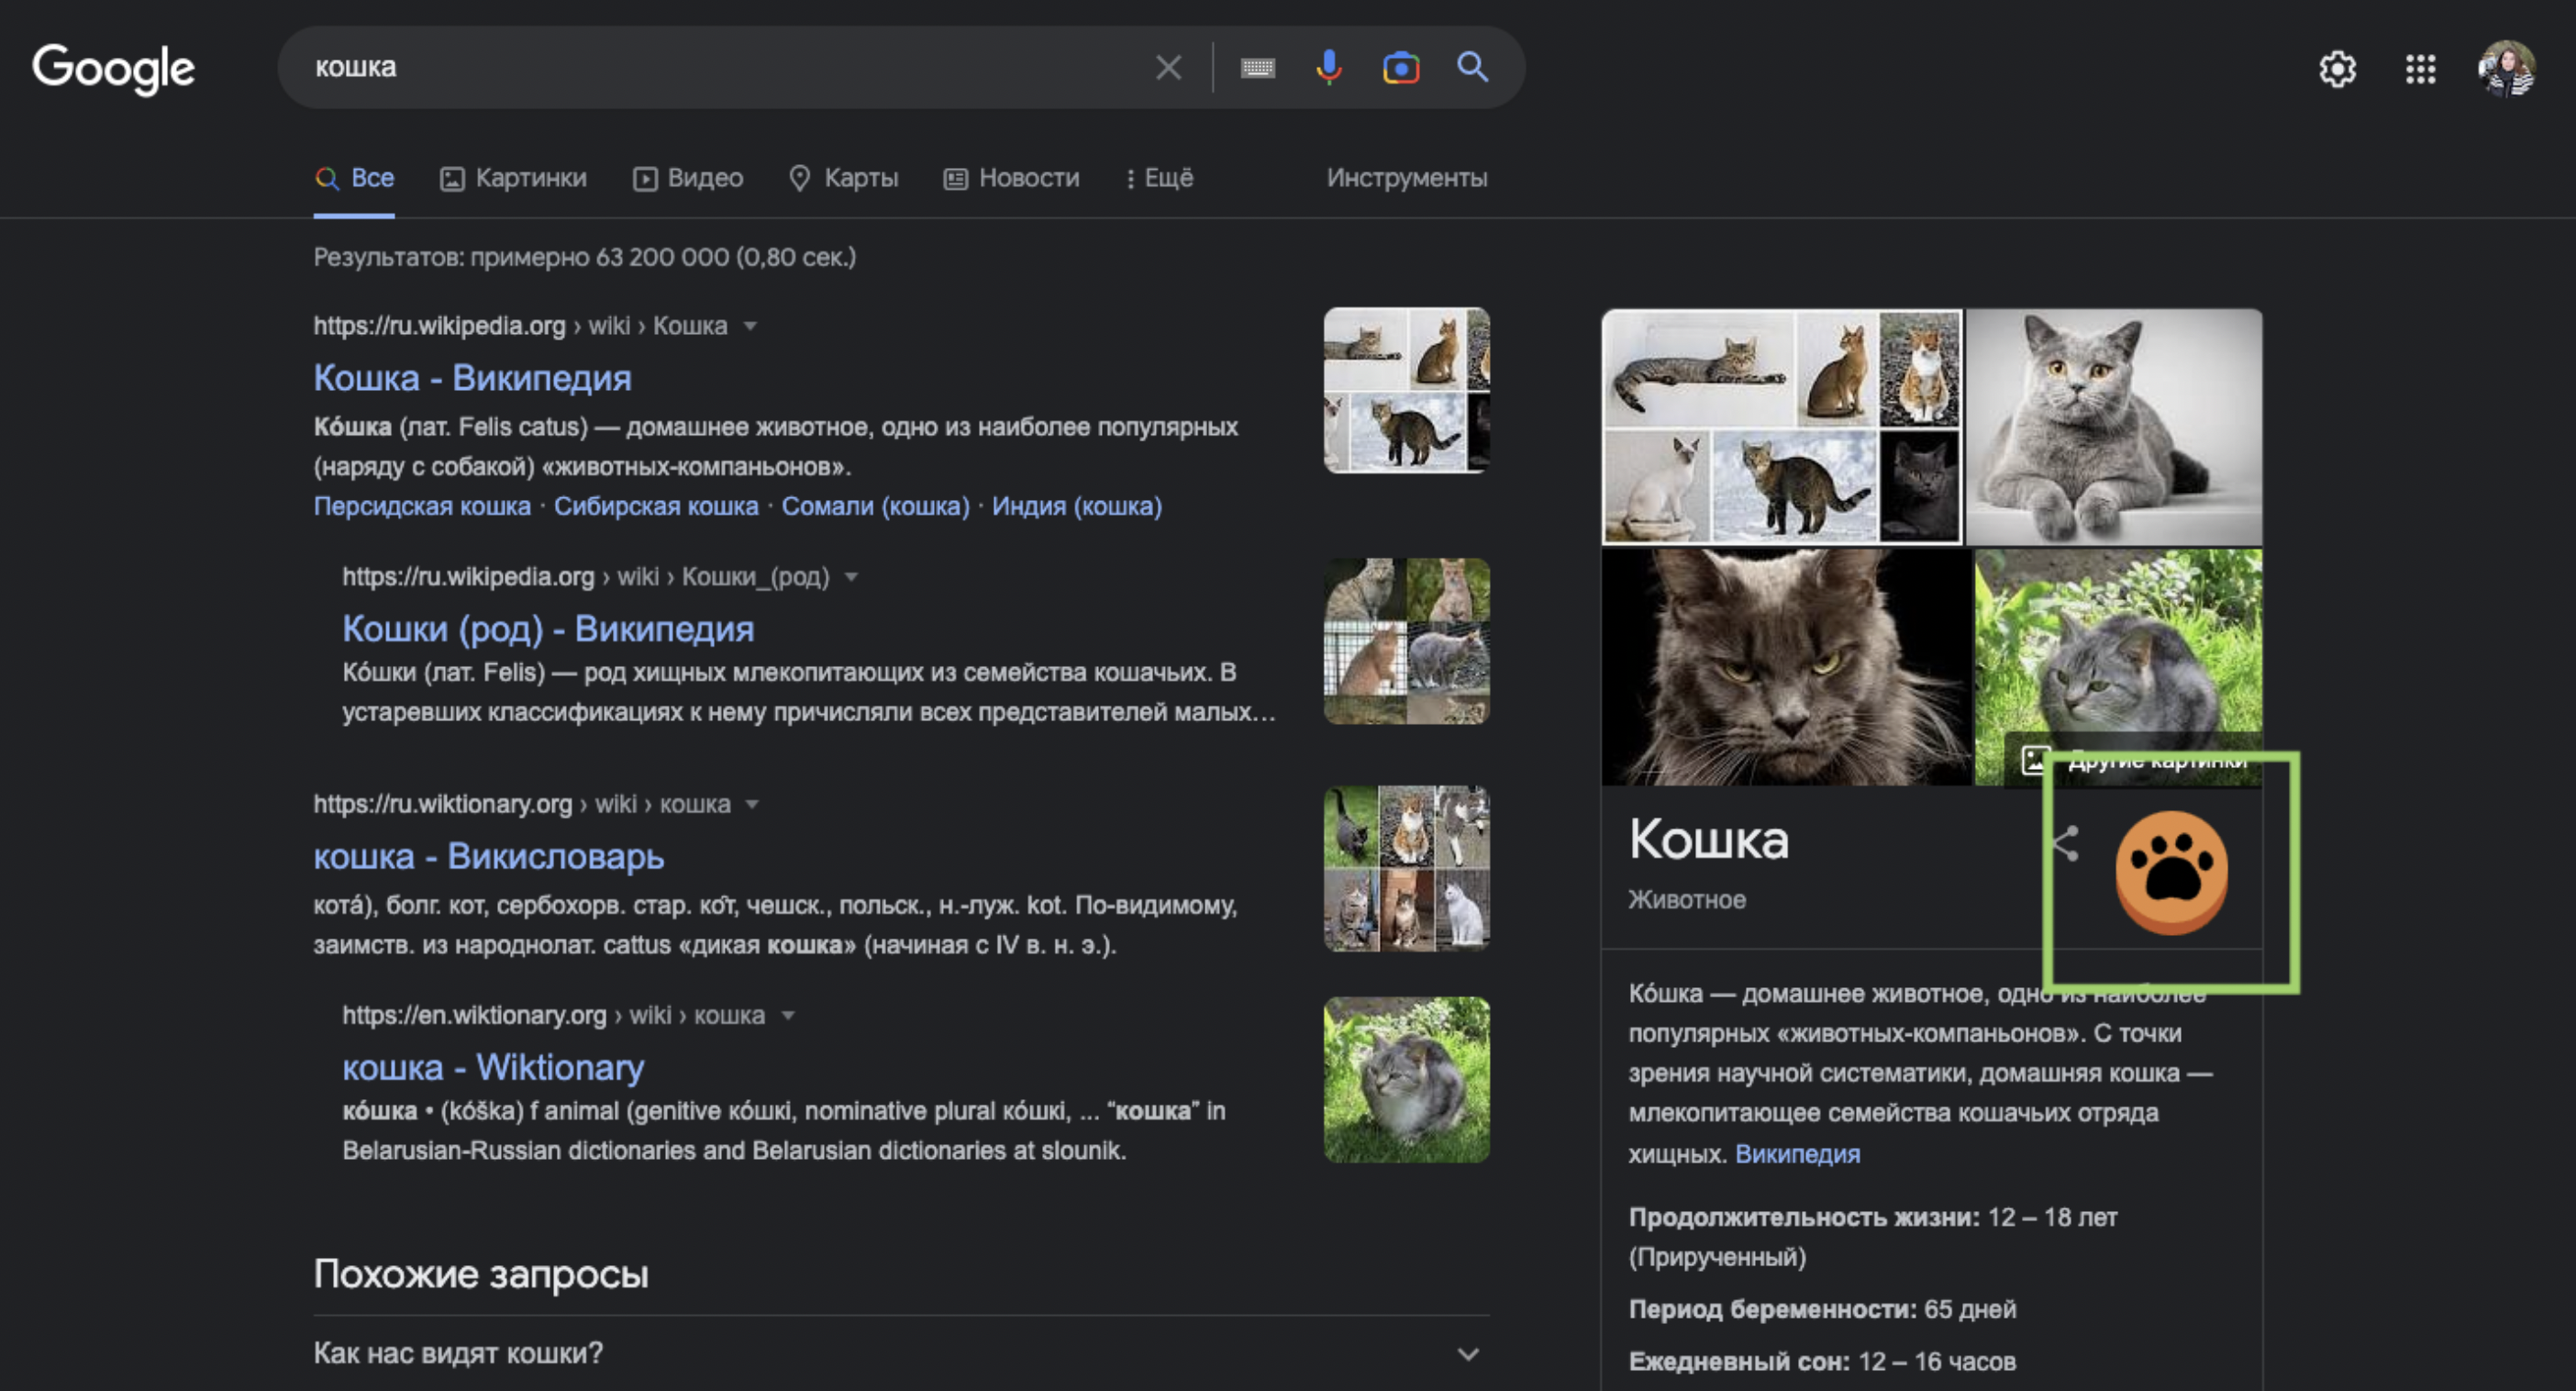Image resolution: width=2576 pixels, height=1391 pixels.
Task: Open the Кошка - Википедия result
Action: coord(472,378)
